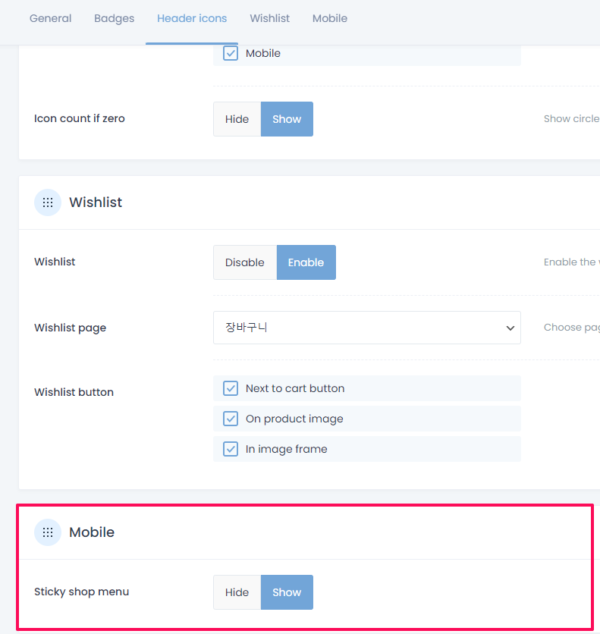
Task: Toggle On product image checkbox
Action: [230, 418]
